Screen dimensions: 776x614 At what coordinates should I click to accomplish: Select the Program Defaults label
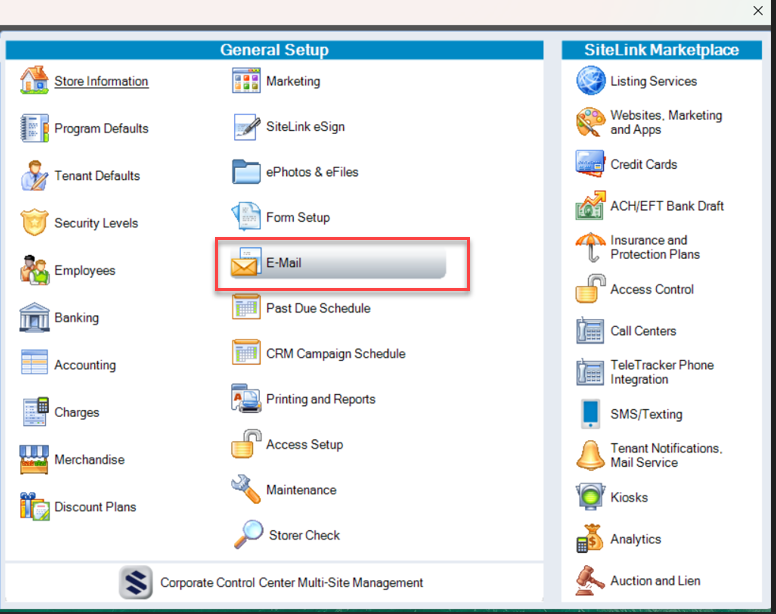coord(101,129)
